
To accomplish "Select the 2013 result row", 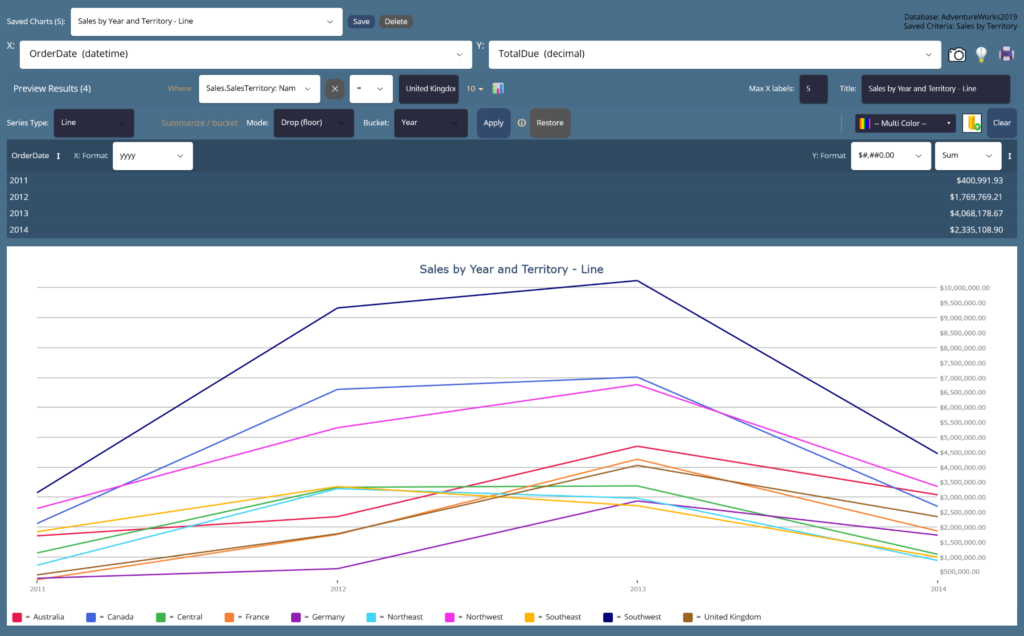I will coord(512,214).
